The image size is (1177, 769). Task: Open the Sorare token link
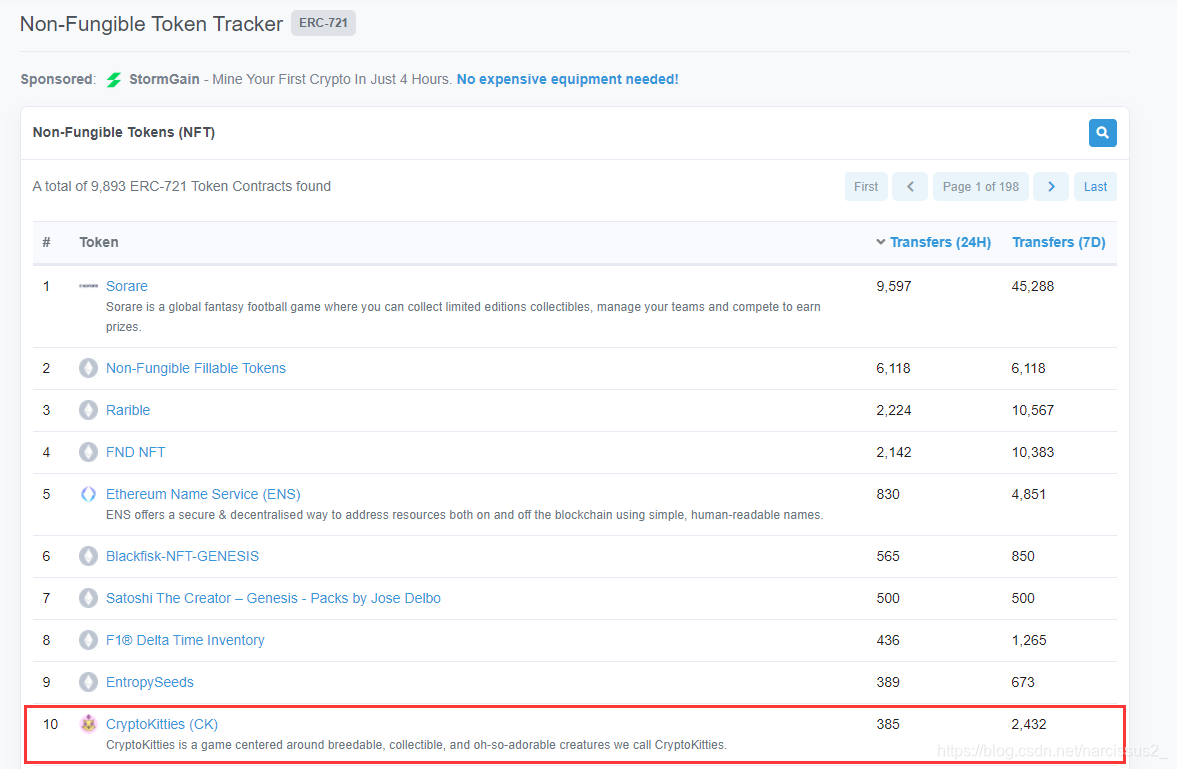pos(126,286)
